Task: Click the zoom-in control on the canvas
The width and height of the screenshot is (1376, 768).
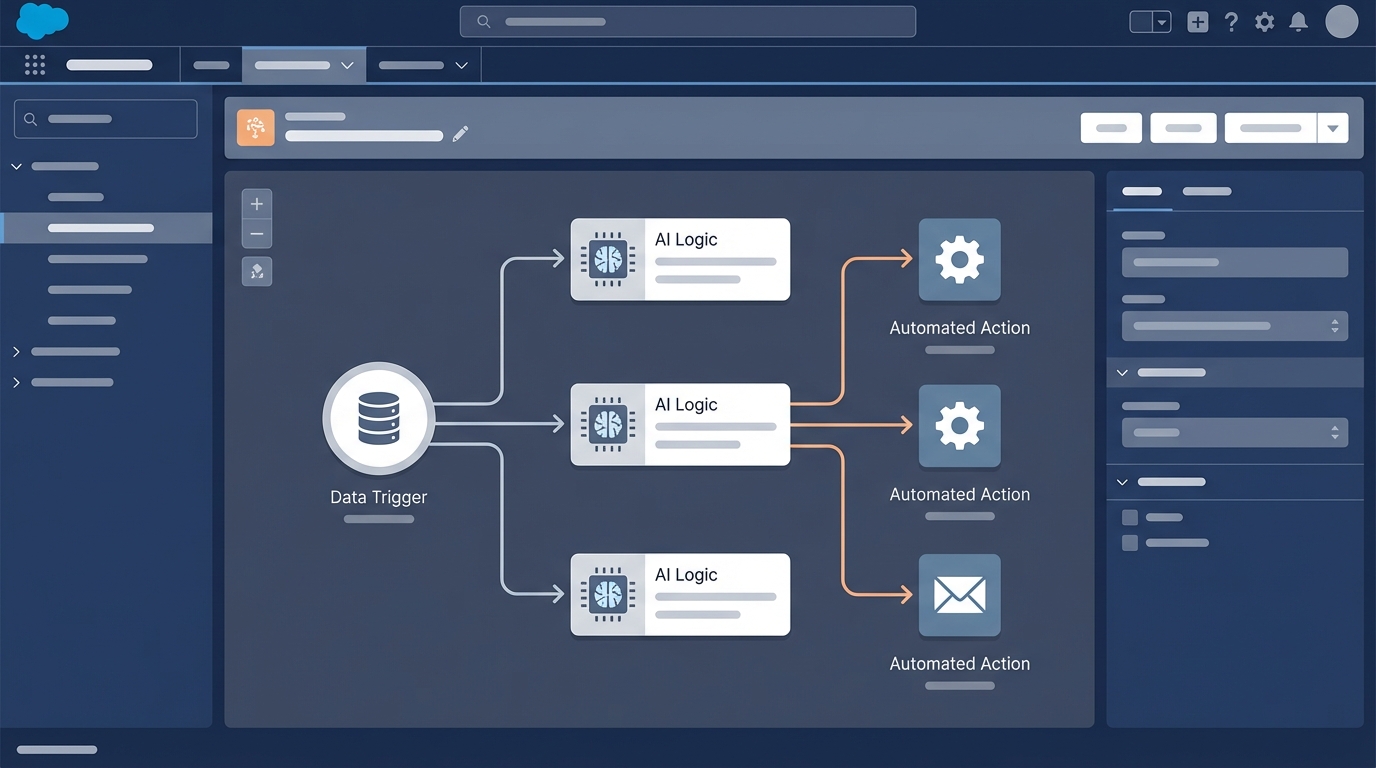Action: pos(256,203)
